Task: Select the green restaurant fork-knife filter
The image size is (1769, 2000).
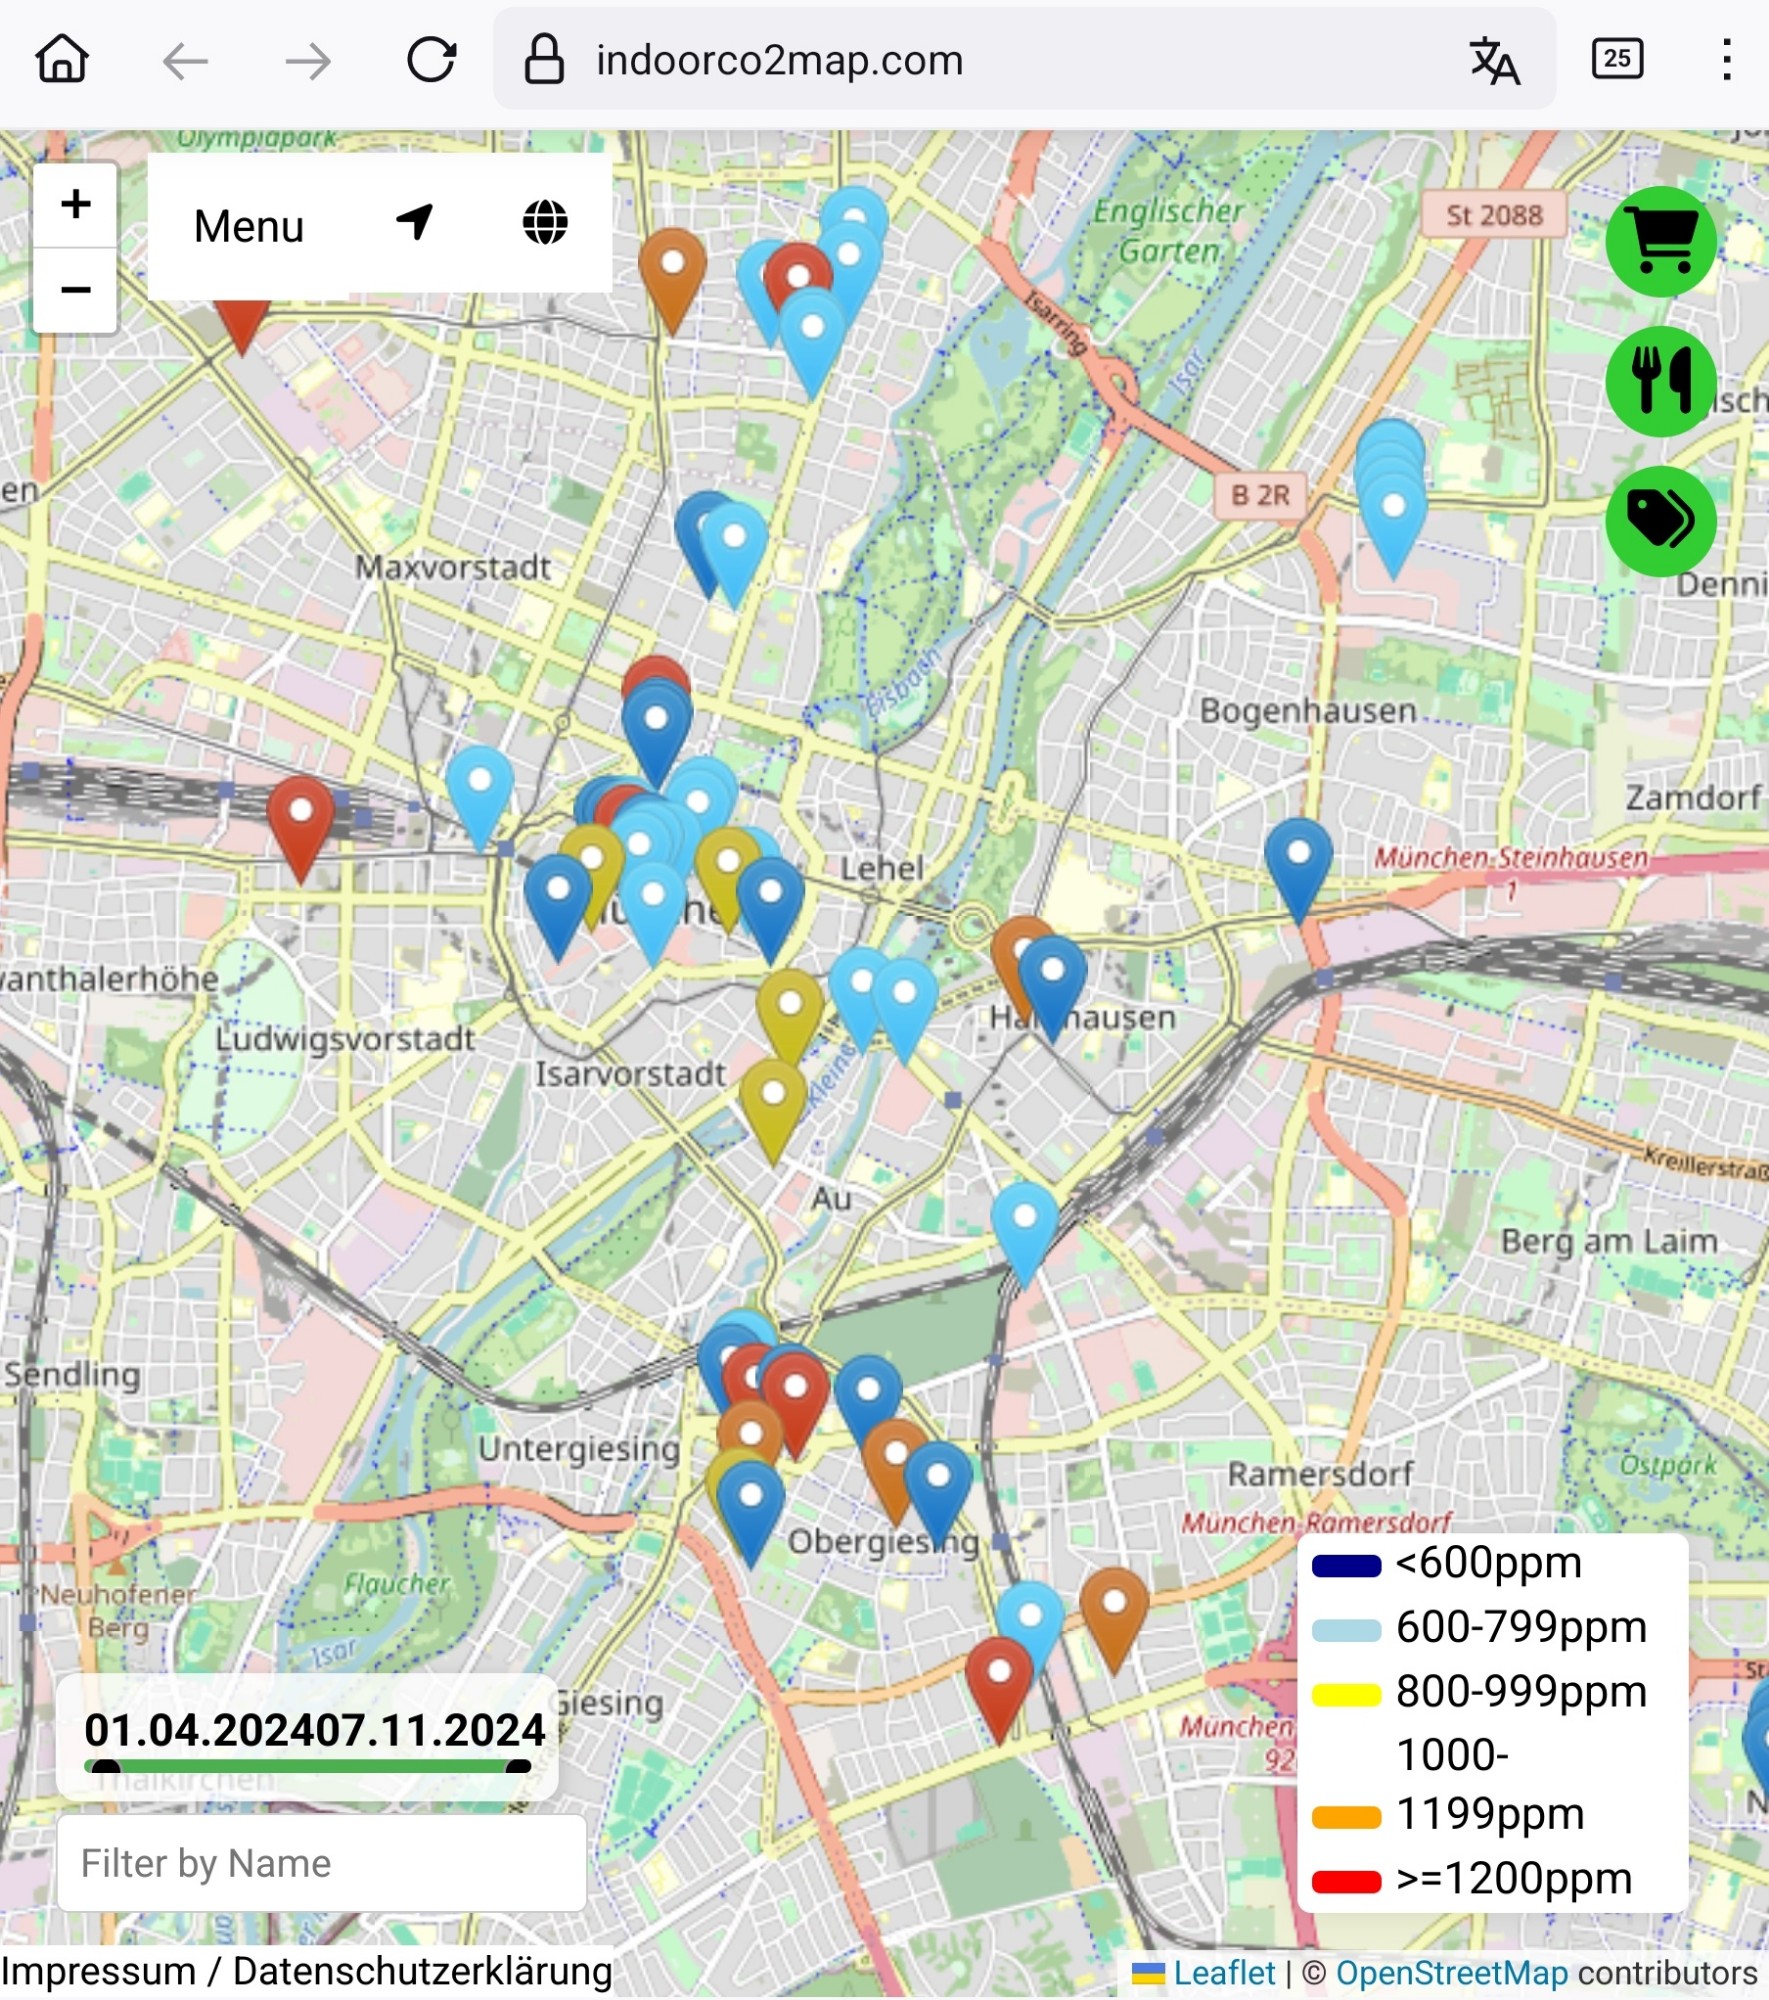Action: point(1660,381)
